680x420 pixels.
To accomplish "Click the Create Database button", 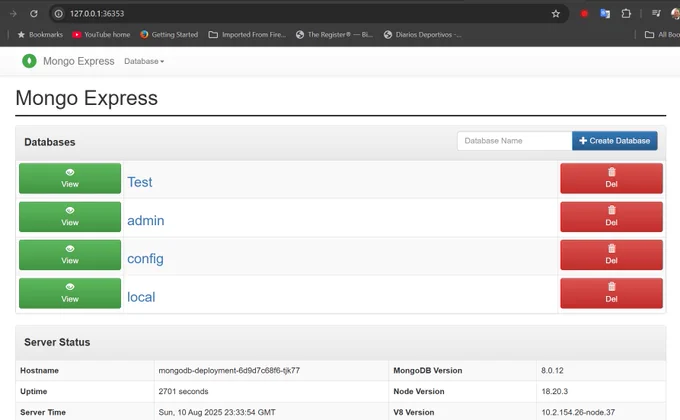I will tap(615, 141).
